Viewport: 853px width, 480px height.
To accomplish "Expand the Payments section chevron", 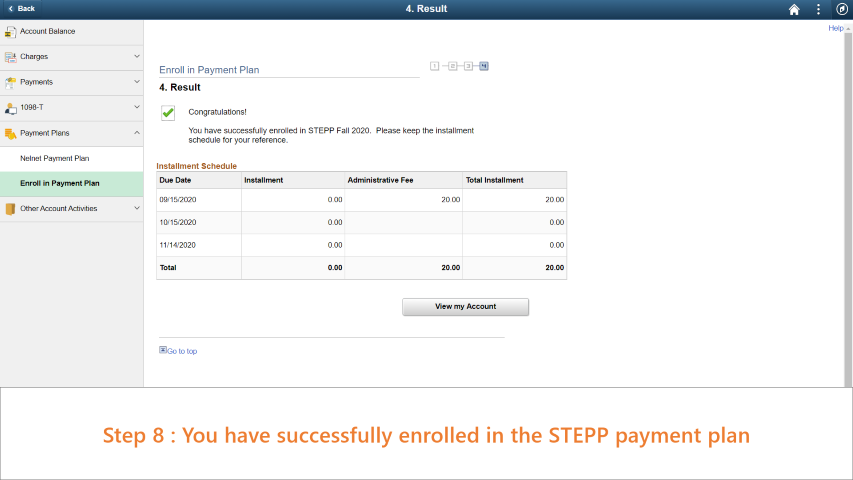I will pos(137,82).
